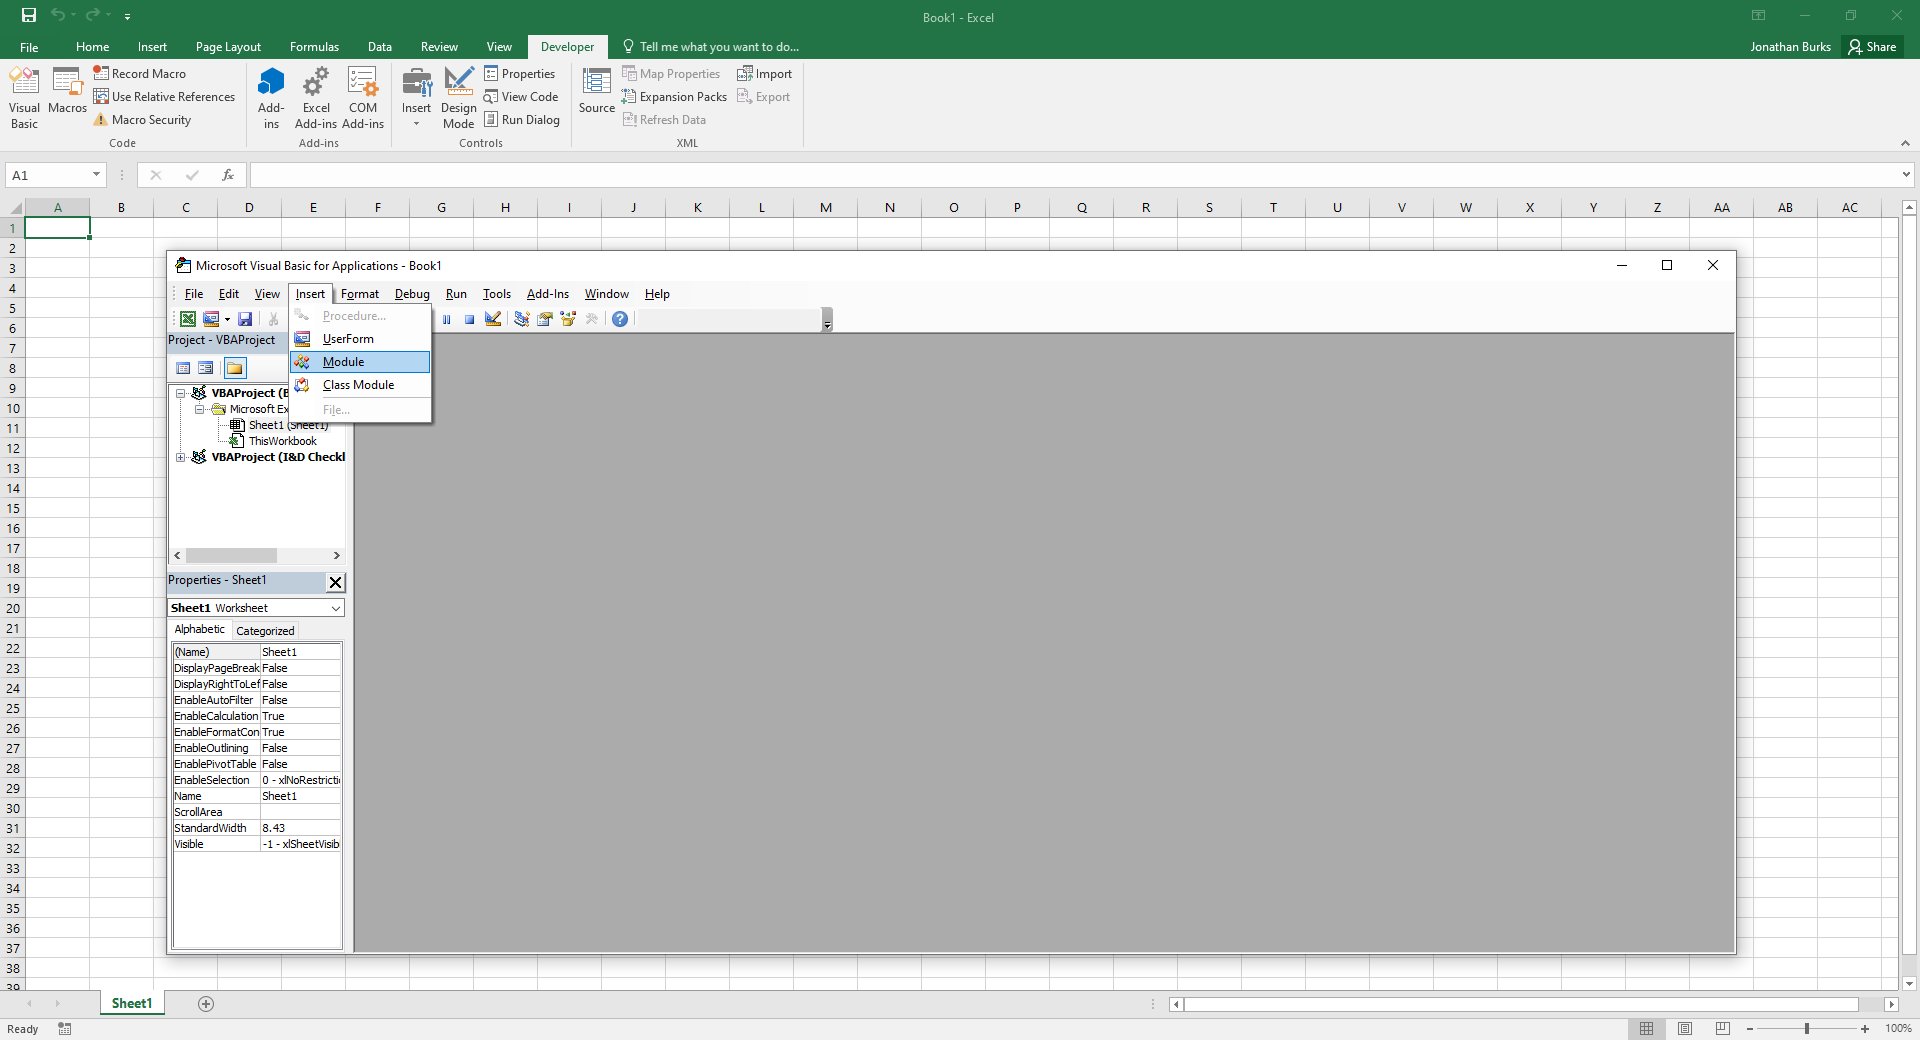Choose UserForm from Insert menu

tap(360, 339)
